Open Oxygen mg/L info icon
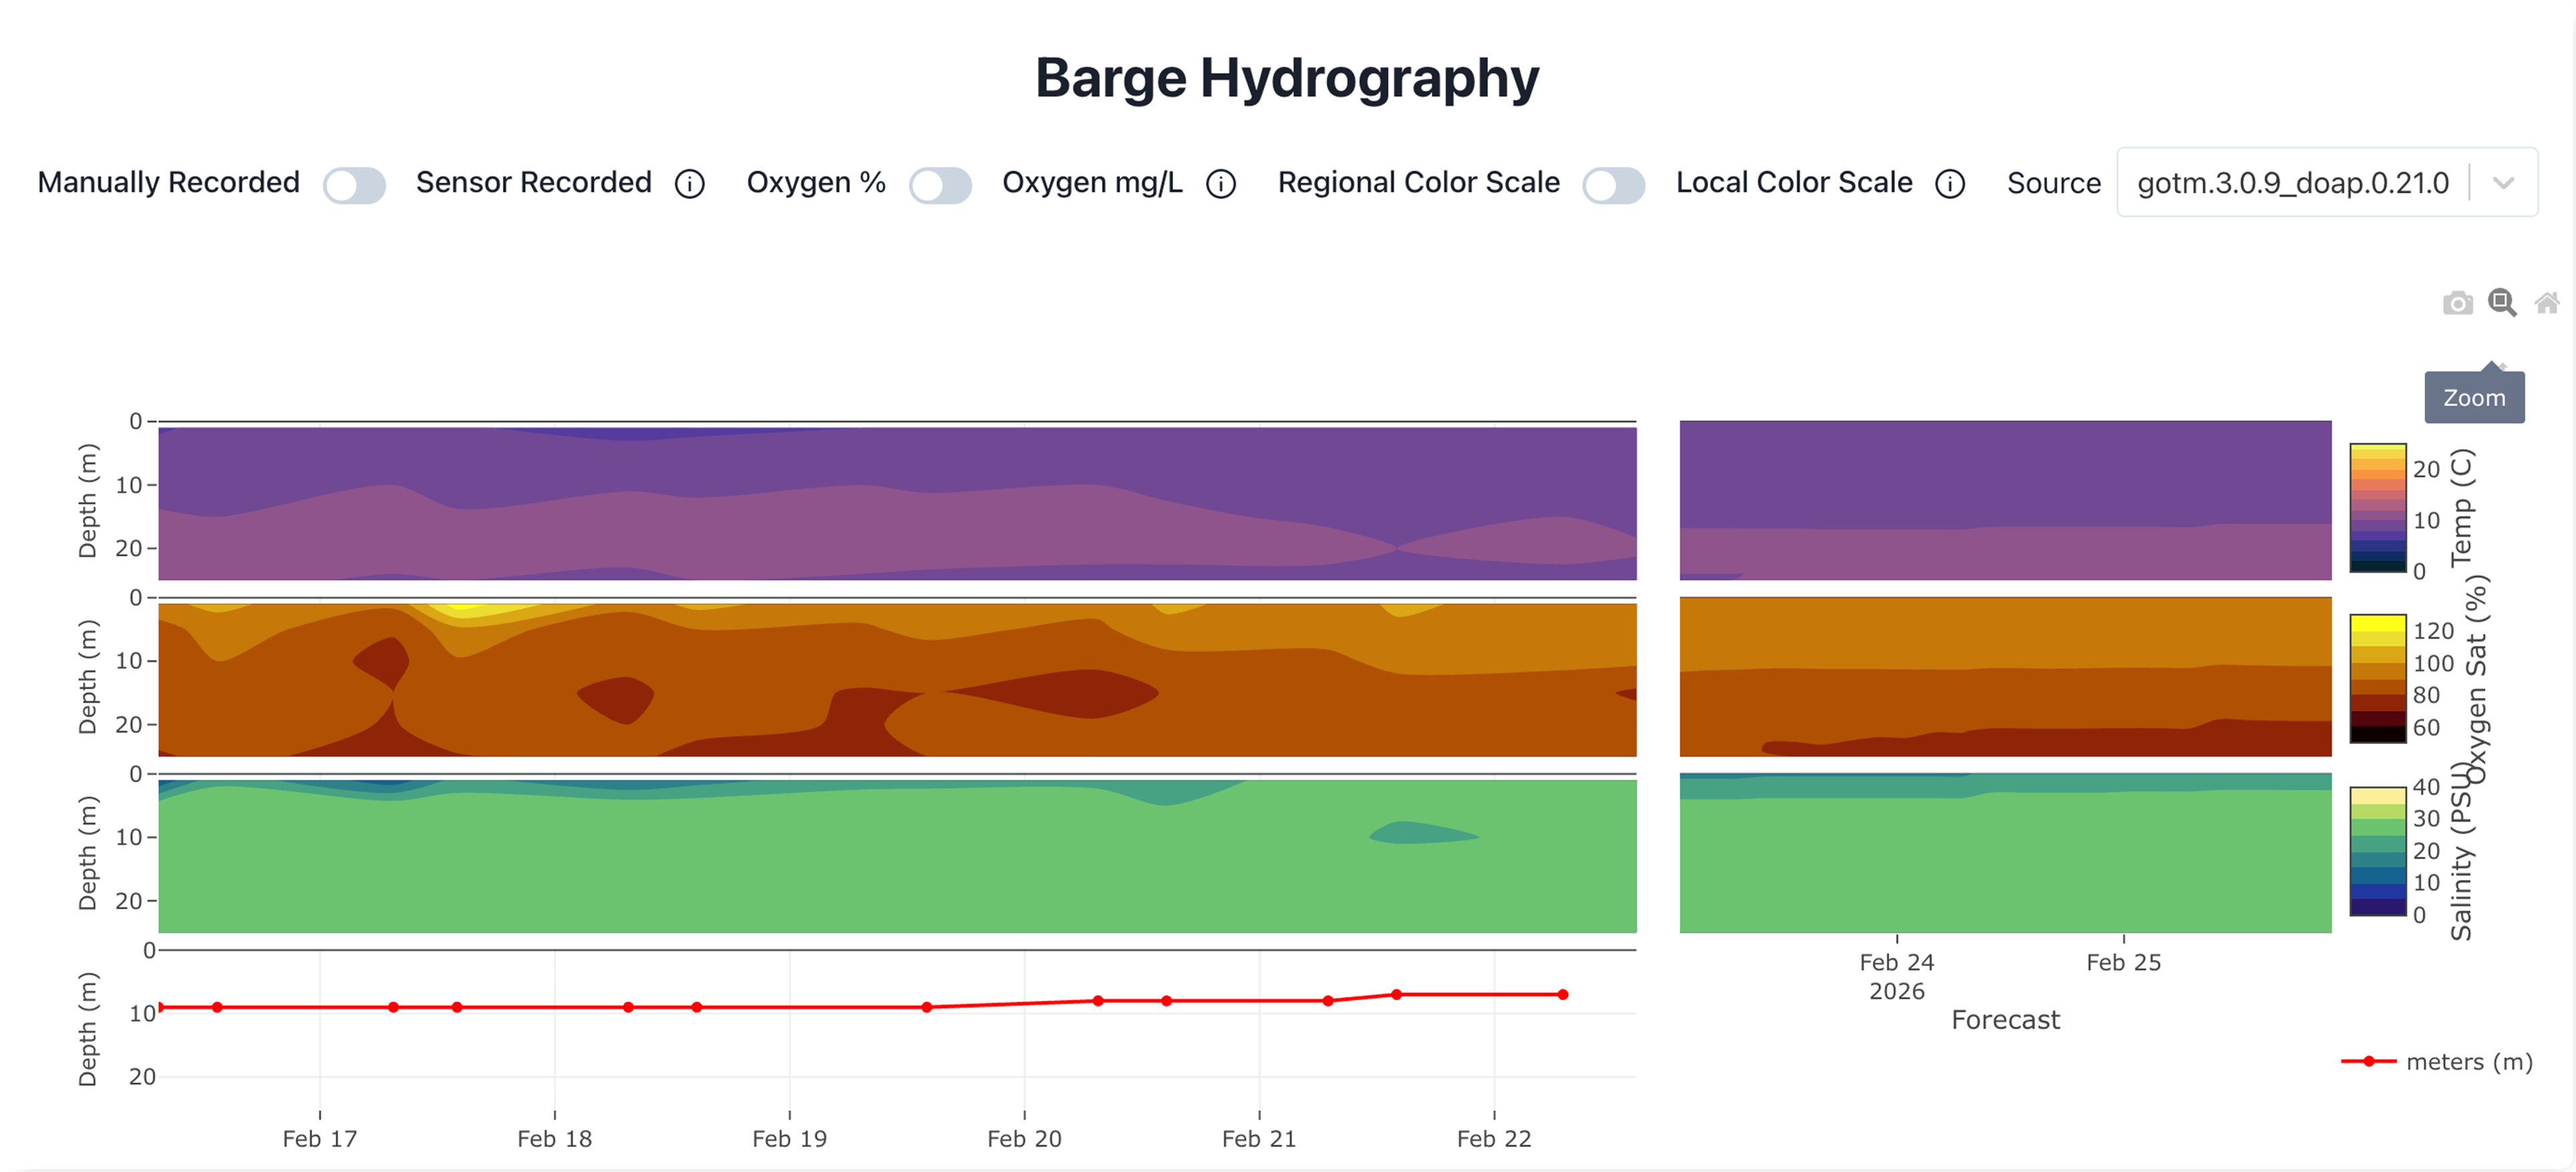The width and height of the screenshot is (2576, 1172). tap(1221, 184)
